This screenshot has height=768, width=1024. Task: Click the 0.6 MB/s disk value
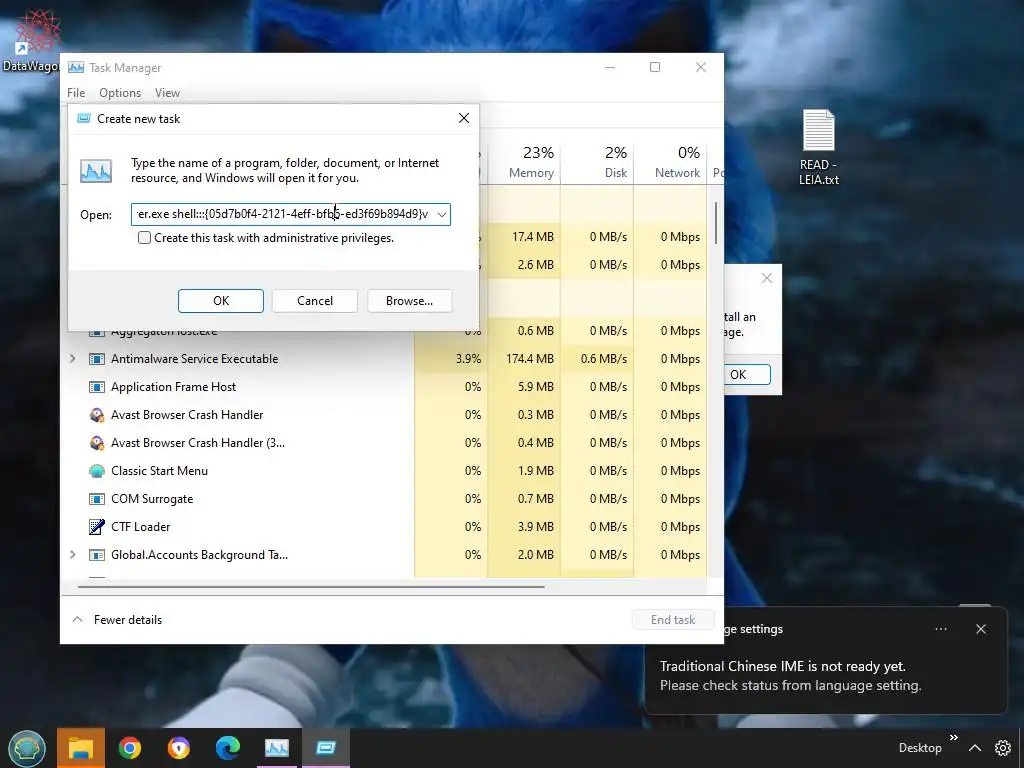[x=603, y=359]
